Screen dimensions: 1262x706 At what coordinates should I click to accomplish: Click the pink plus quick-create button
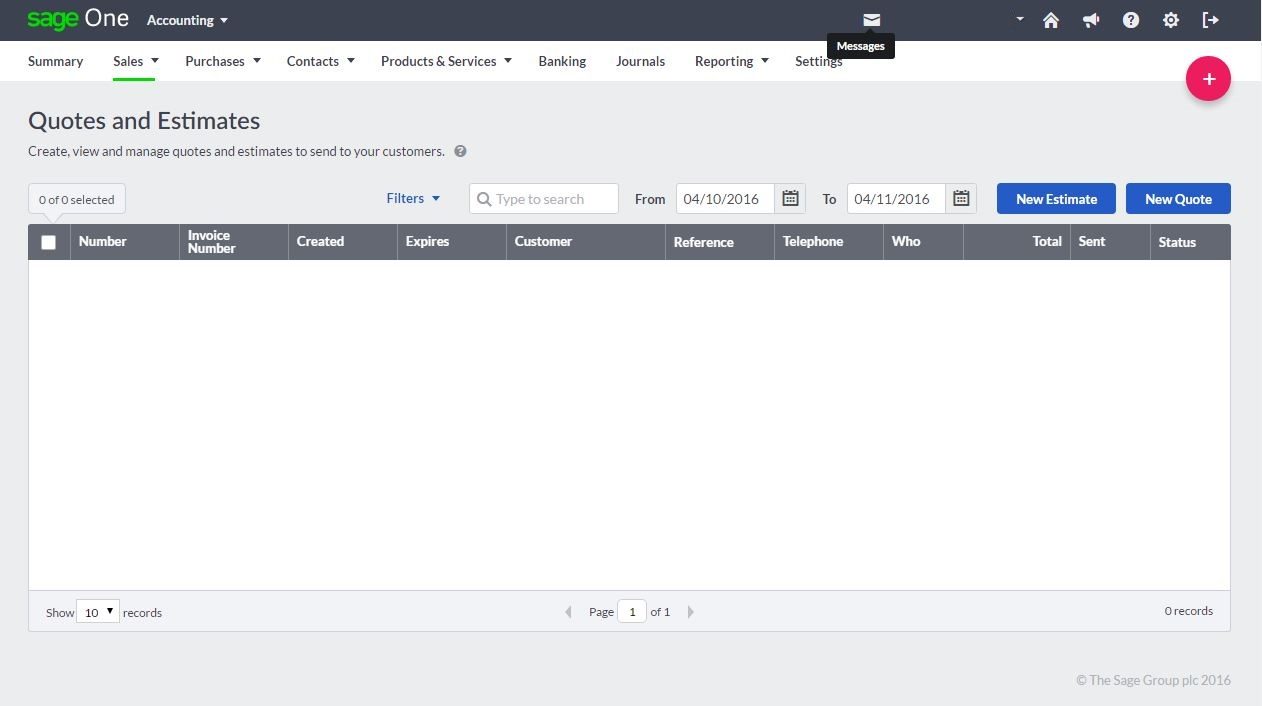coord(1208,79)
